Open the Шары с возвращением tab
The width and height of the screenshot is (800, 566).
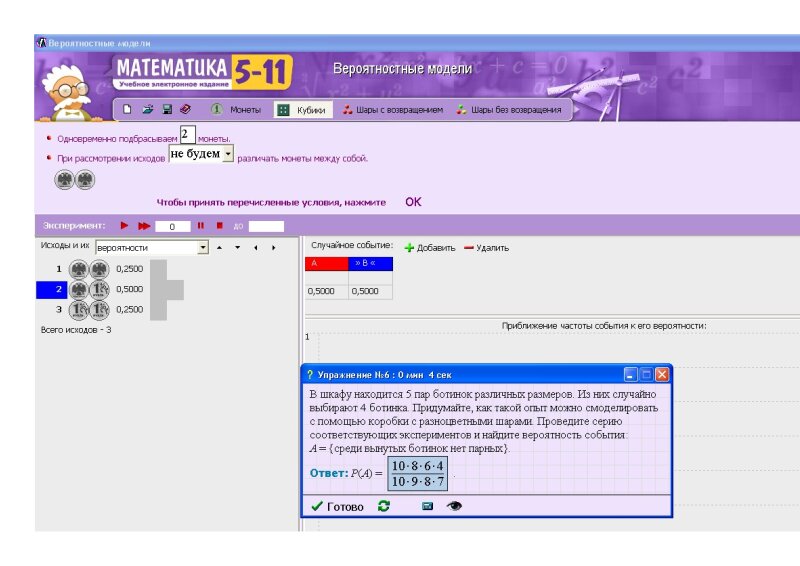click(x=392, y=110)
